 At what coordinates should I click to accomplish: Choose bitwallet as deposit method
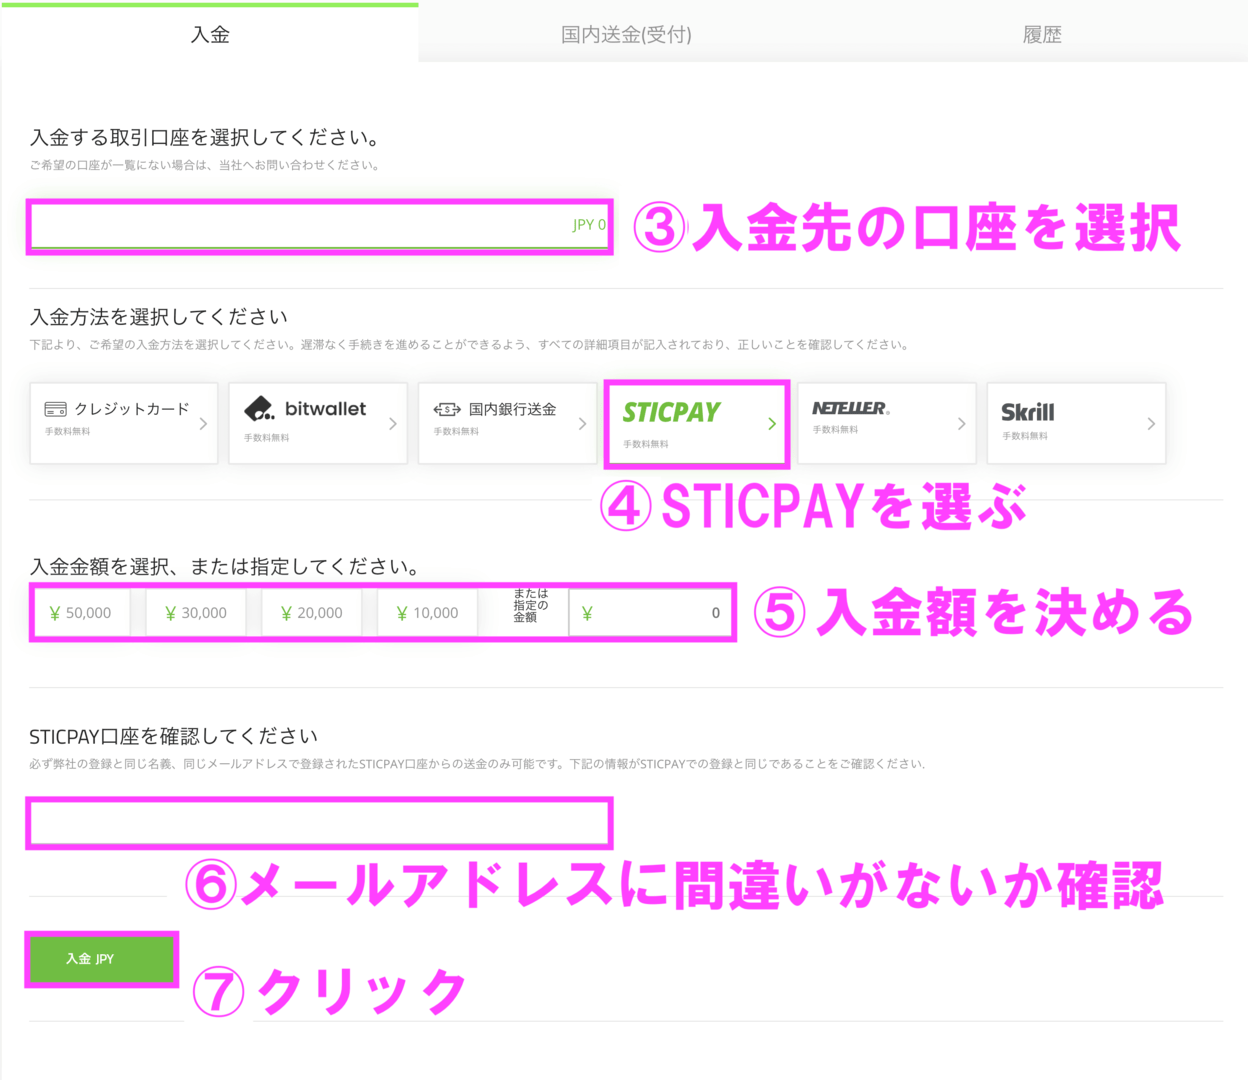point(318,423)
